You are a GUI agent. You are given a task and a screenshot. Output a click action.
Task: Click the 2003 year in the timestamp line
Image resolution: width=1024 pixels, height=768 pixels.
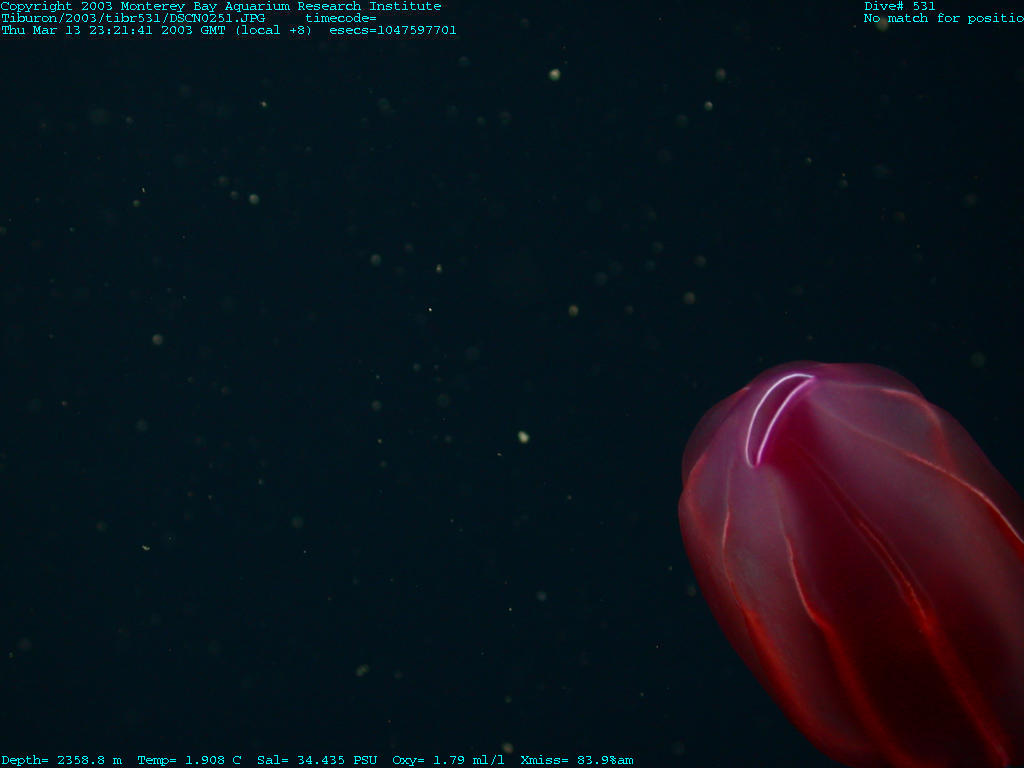(x=176, y=30)
